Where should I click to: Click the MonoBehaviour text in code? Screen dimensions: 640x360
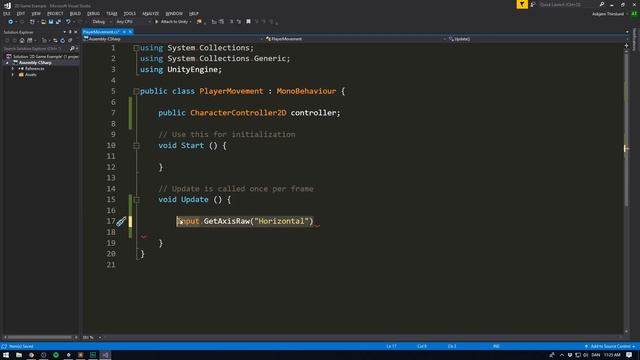(306, 91)
